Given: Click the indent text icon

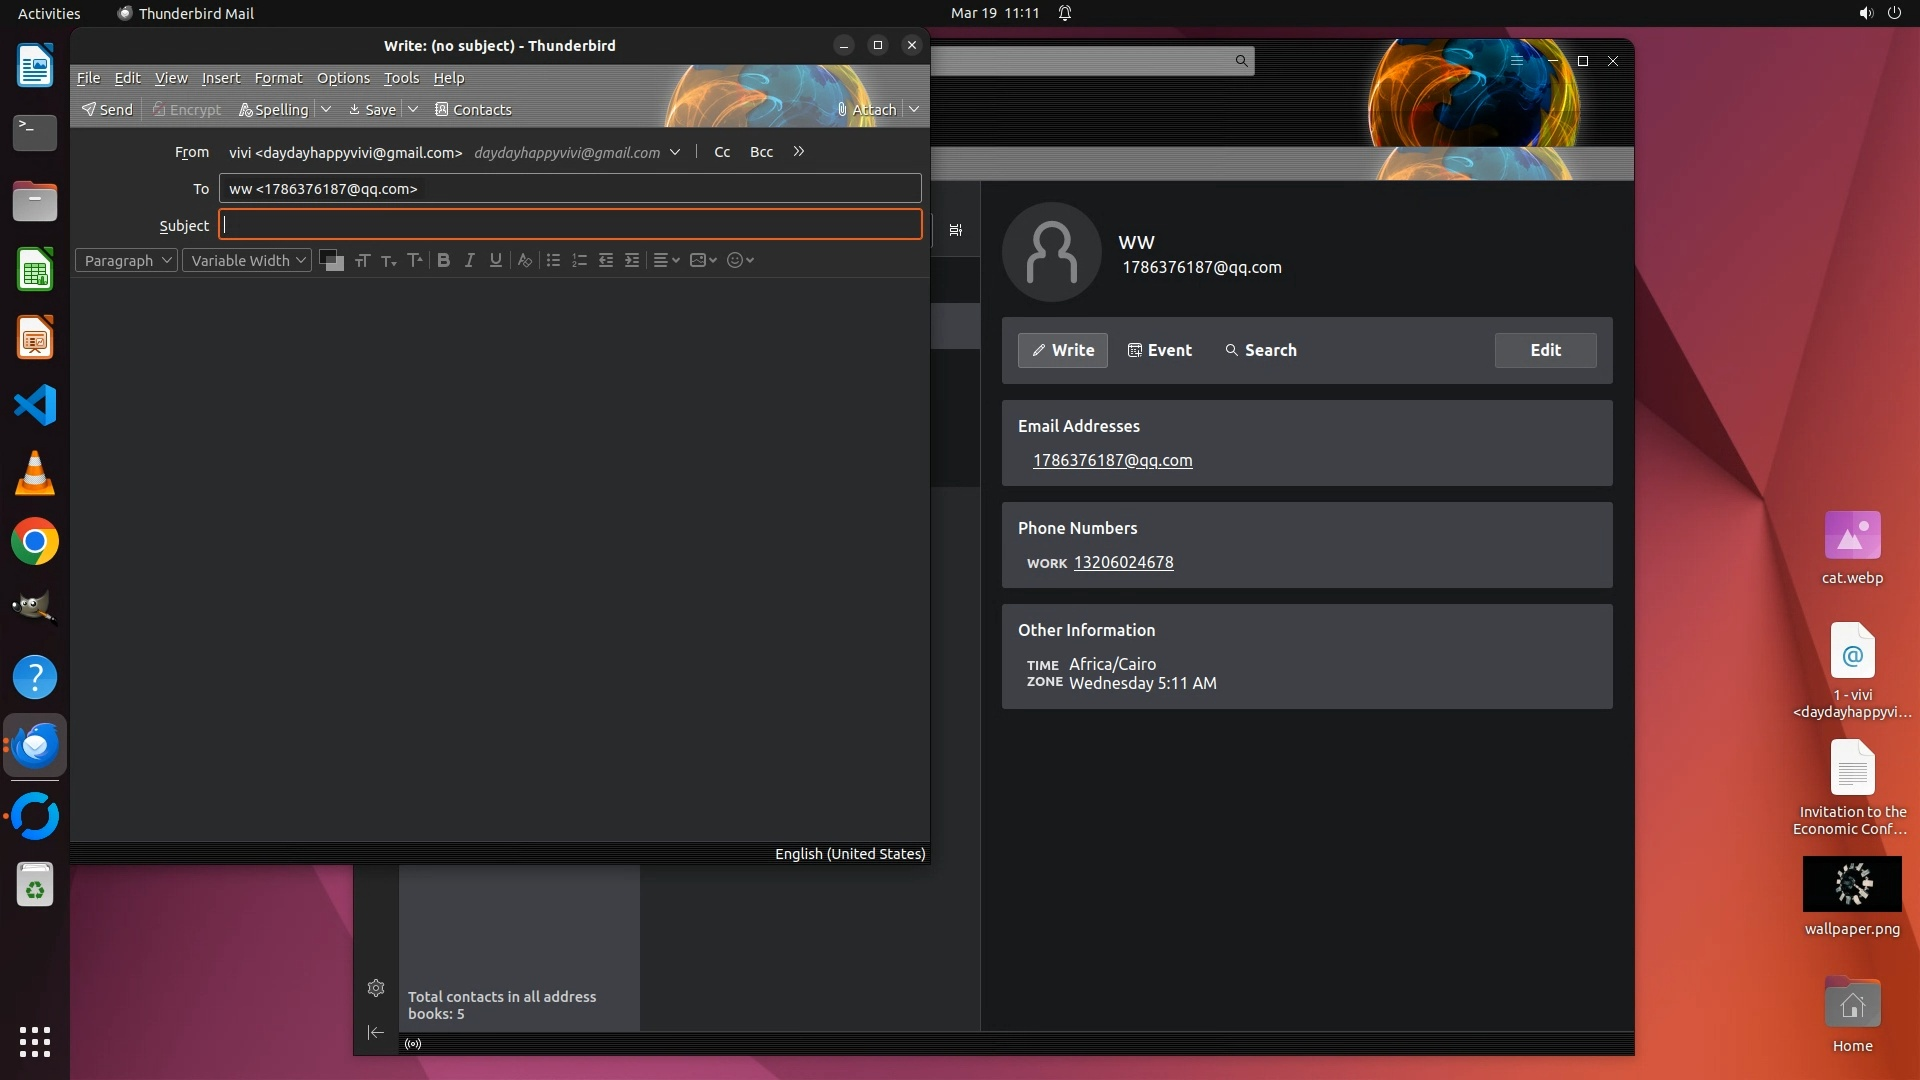Looking at the screenshot, I should tap(632, 260).
